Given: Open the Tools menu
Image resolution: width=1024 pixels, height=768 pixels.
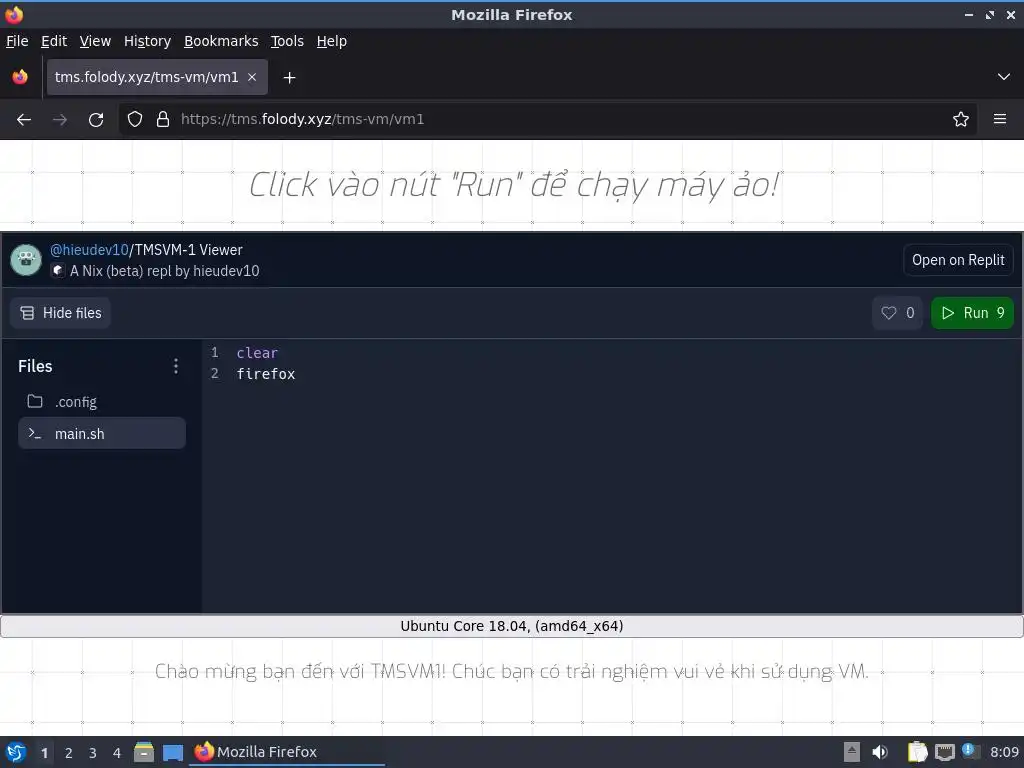Looking at the screenshot, I should pyautogui.click(x=287, y=41).
